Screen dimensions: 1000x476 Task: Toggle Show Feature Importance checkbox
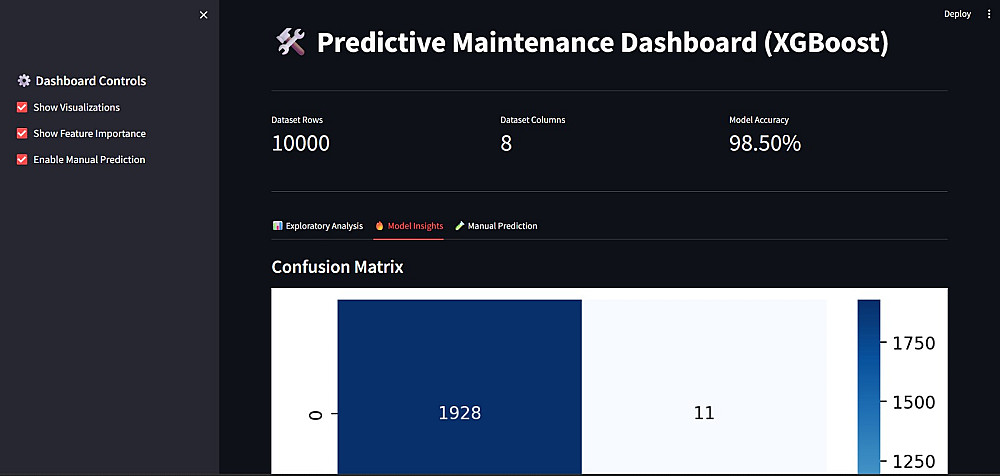(22, 133)
